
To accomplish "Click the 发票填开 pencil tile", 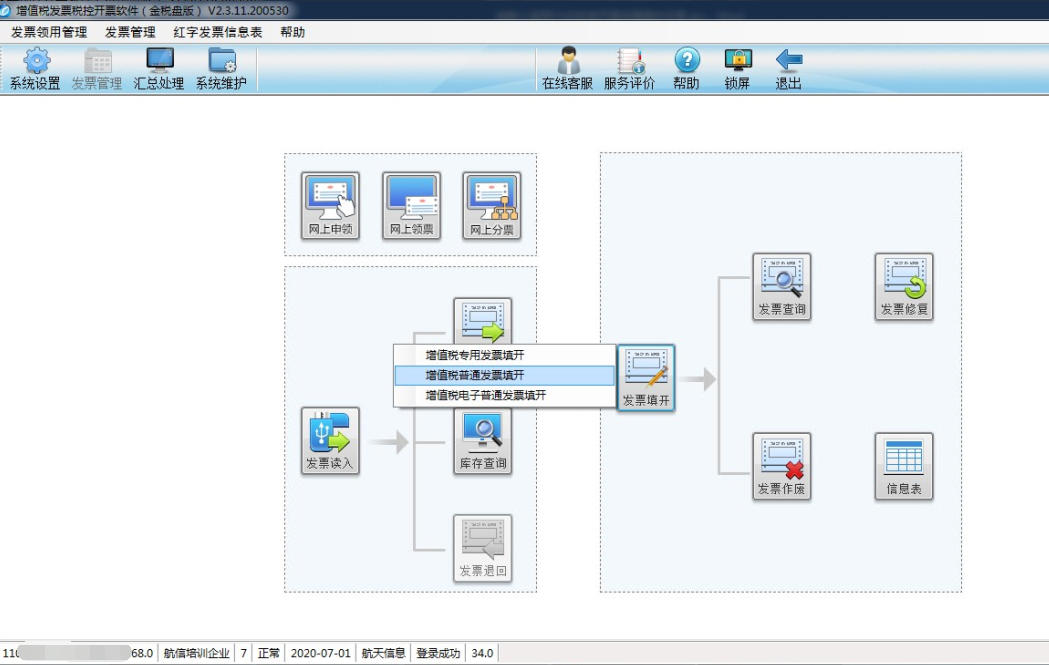I will (646, 378).
